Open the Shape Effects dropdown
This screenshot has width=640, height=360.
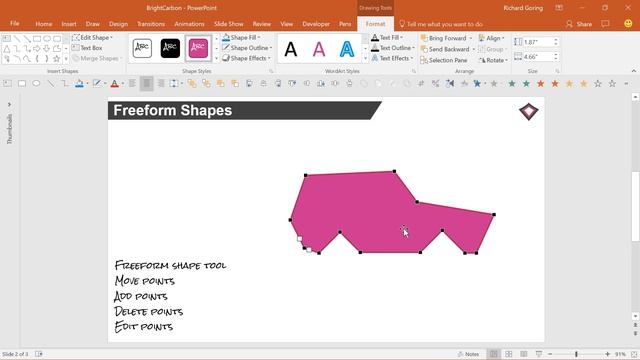pyautogui.click(x=247, y=58)
